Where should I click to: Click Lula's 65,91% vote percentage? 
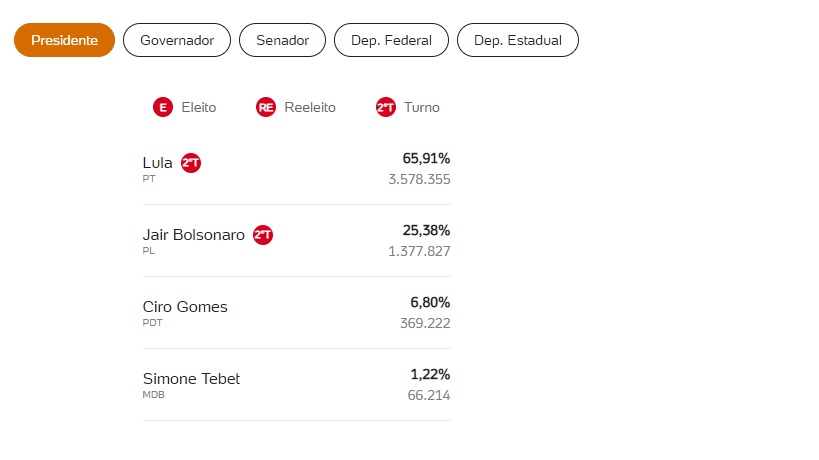(426, 158)
